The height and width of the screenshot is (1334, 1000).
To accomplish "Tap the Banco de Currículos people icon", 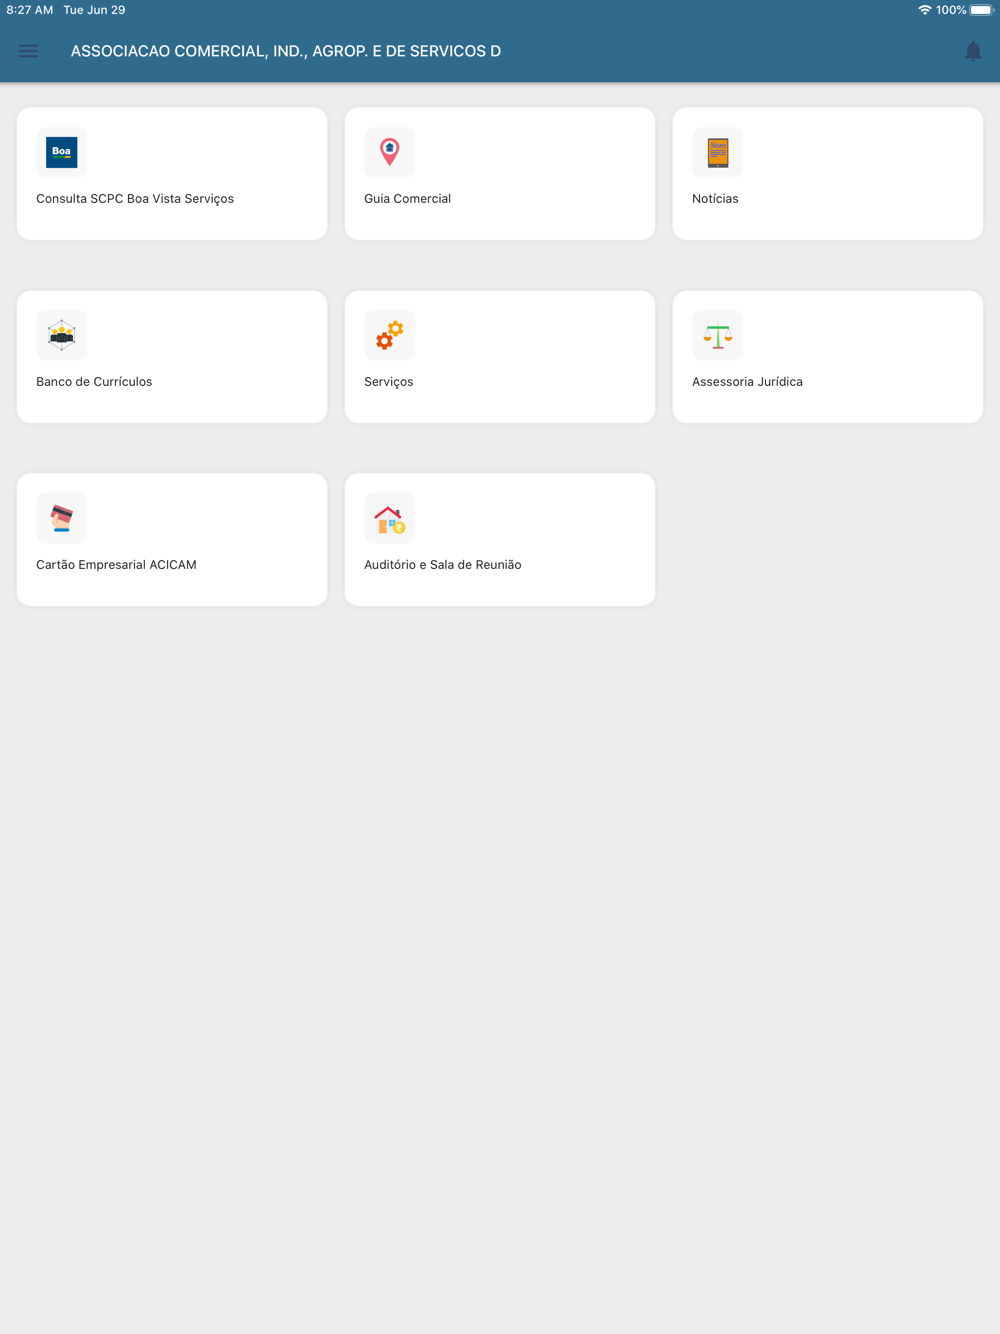I will (x=61, y=335).
